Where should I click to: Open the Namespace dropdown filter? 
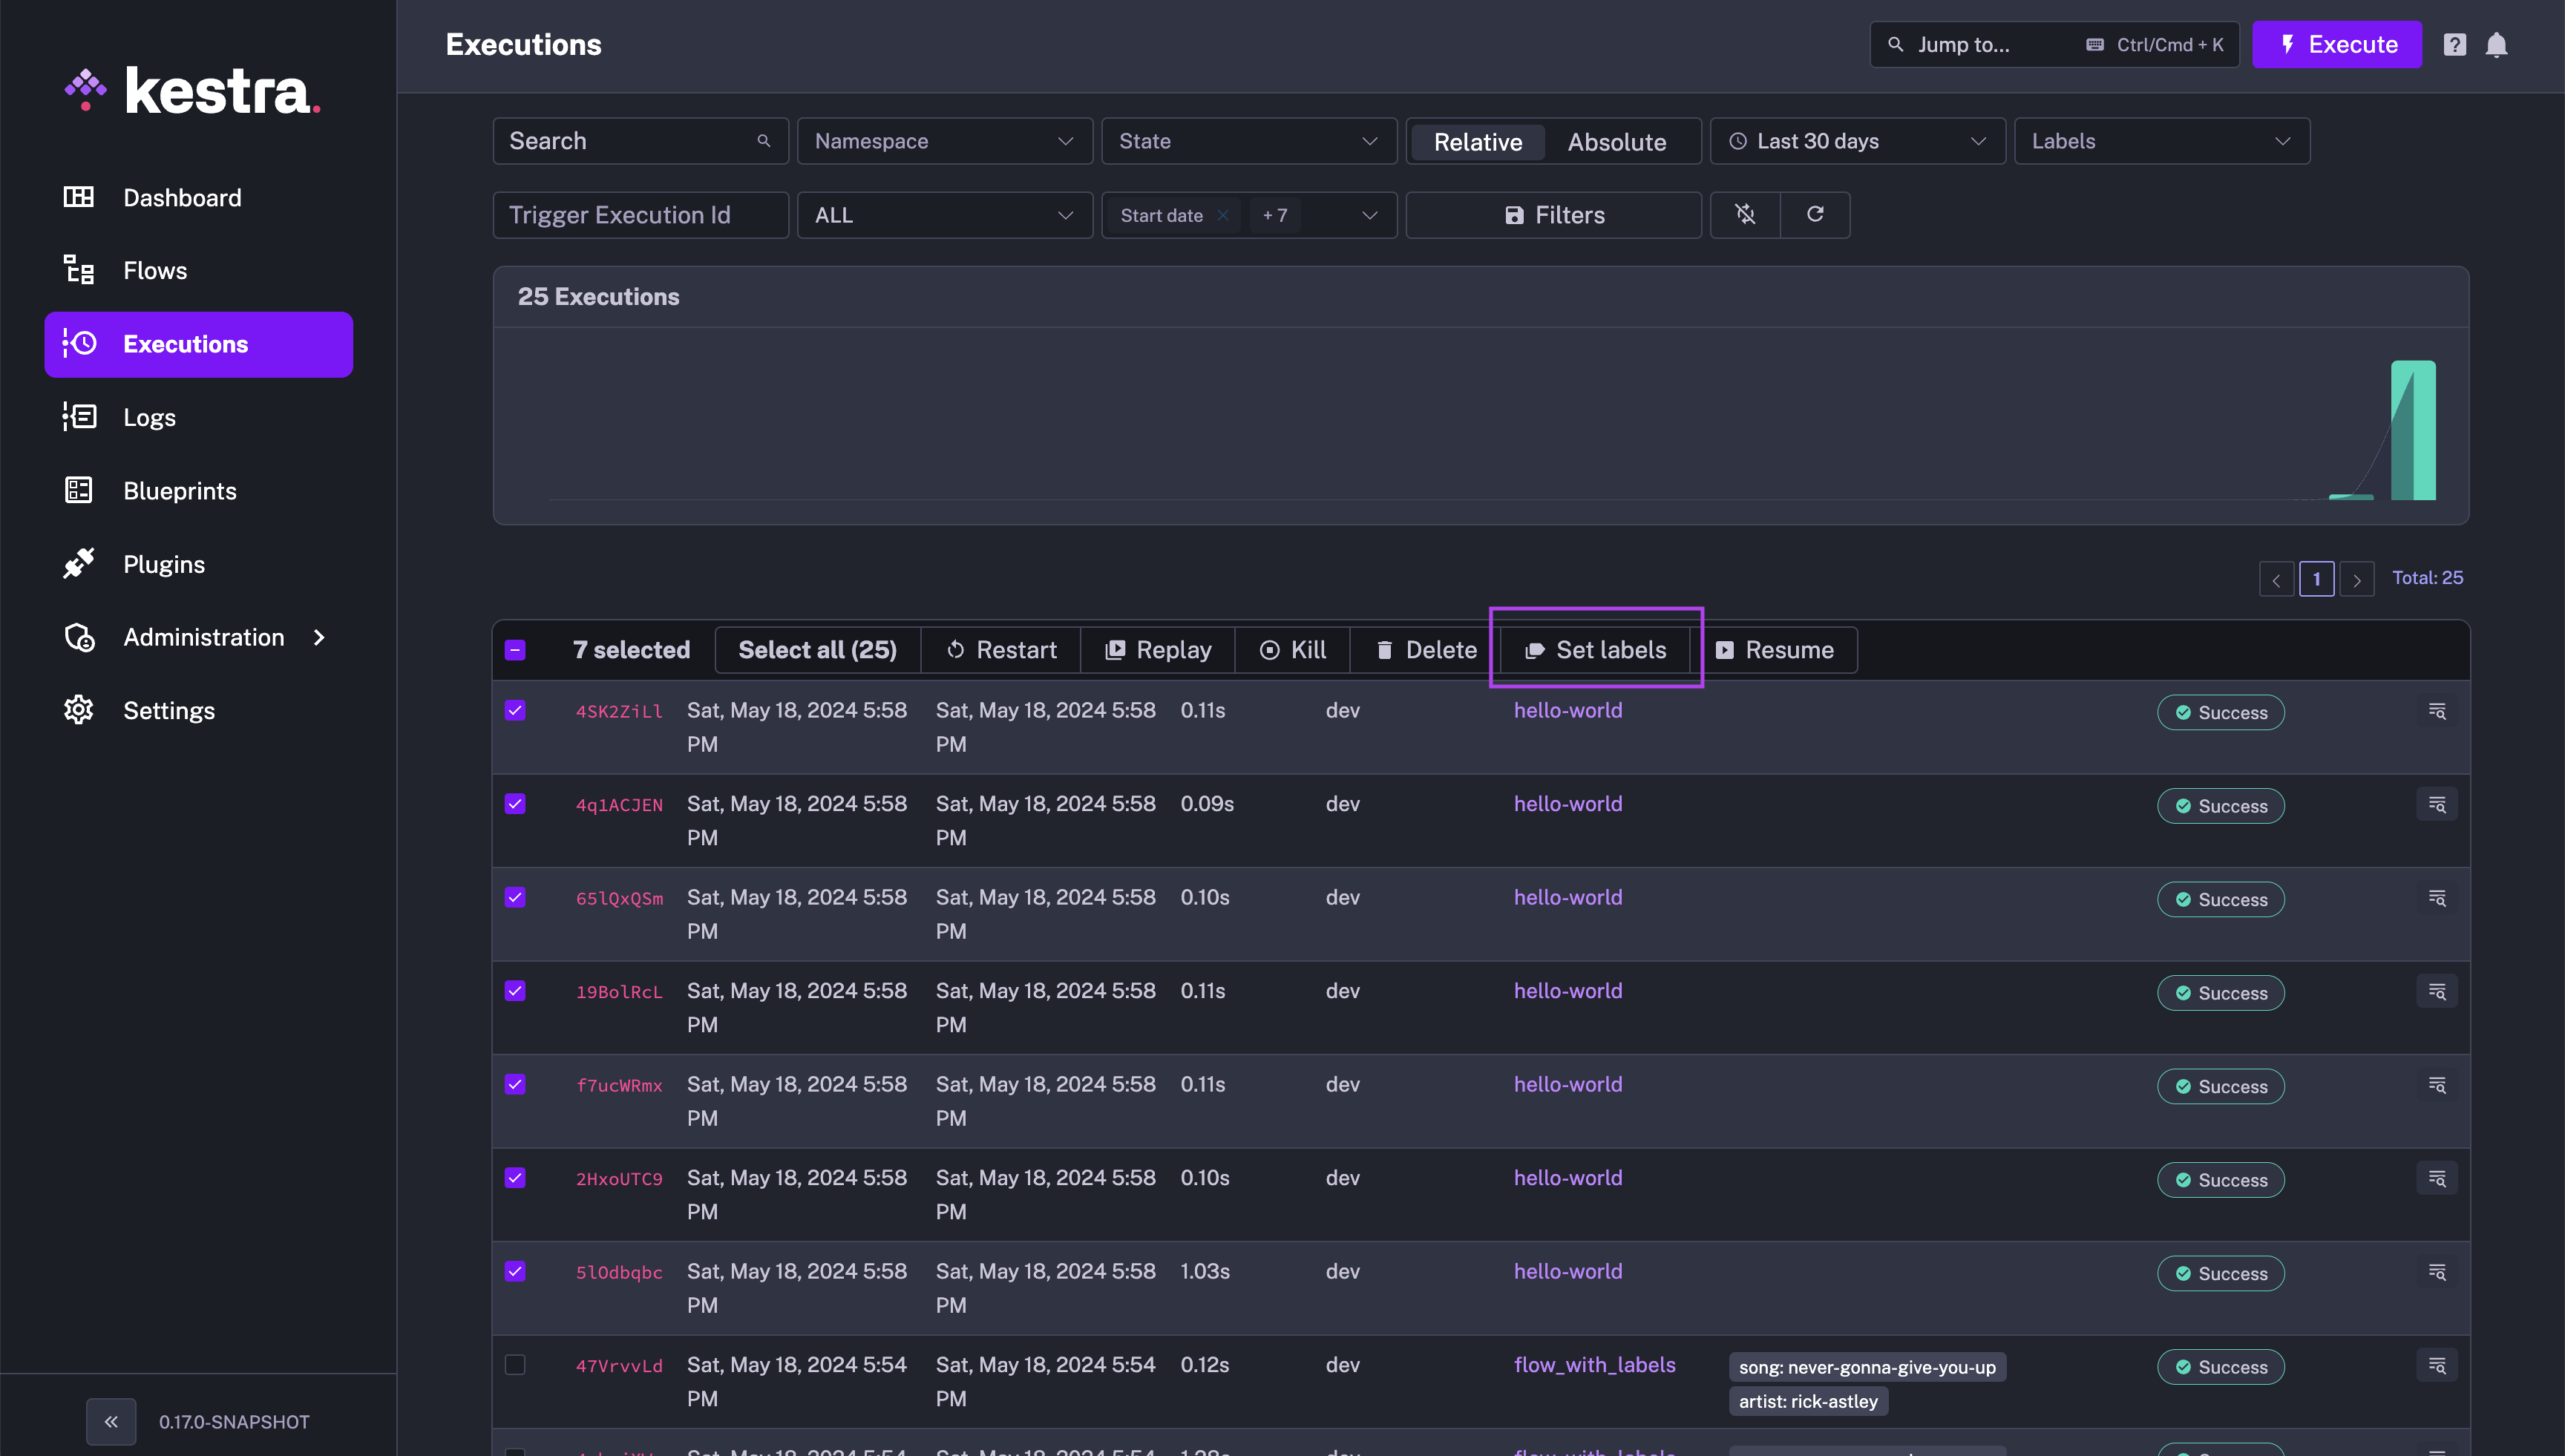(x=943, y=141)
